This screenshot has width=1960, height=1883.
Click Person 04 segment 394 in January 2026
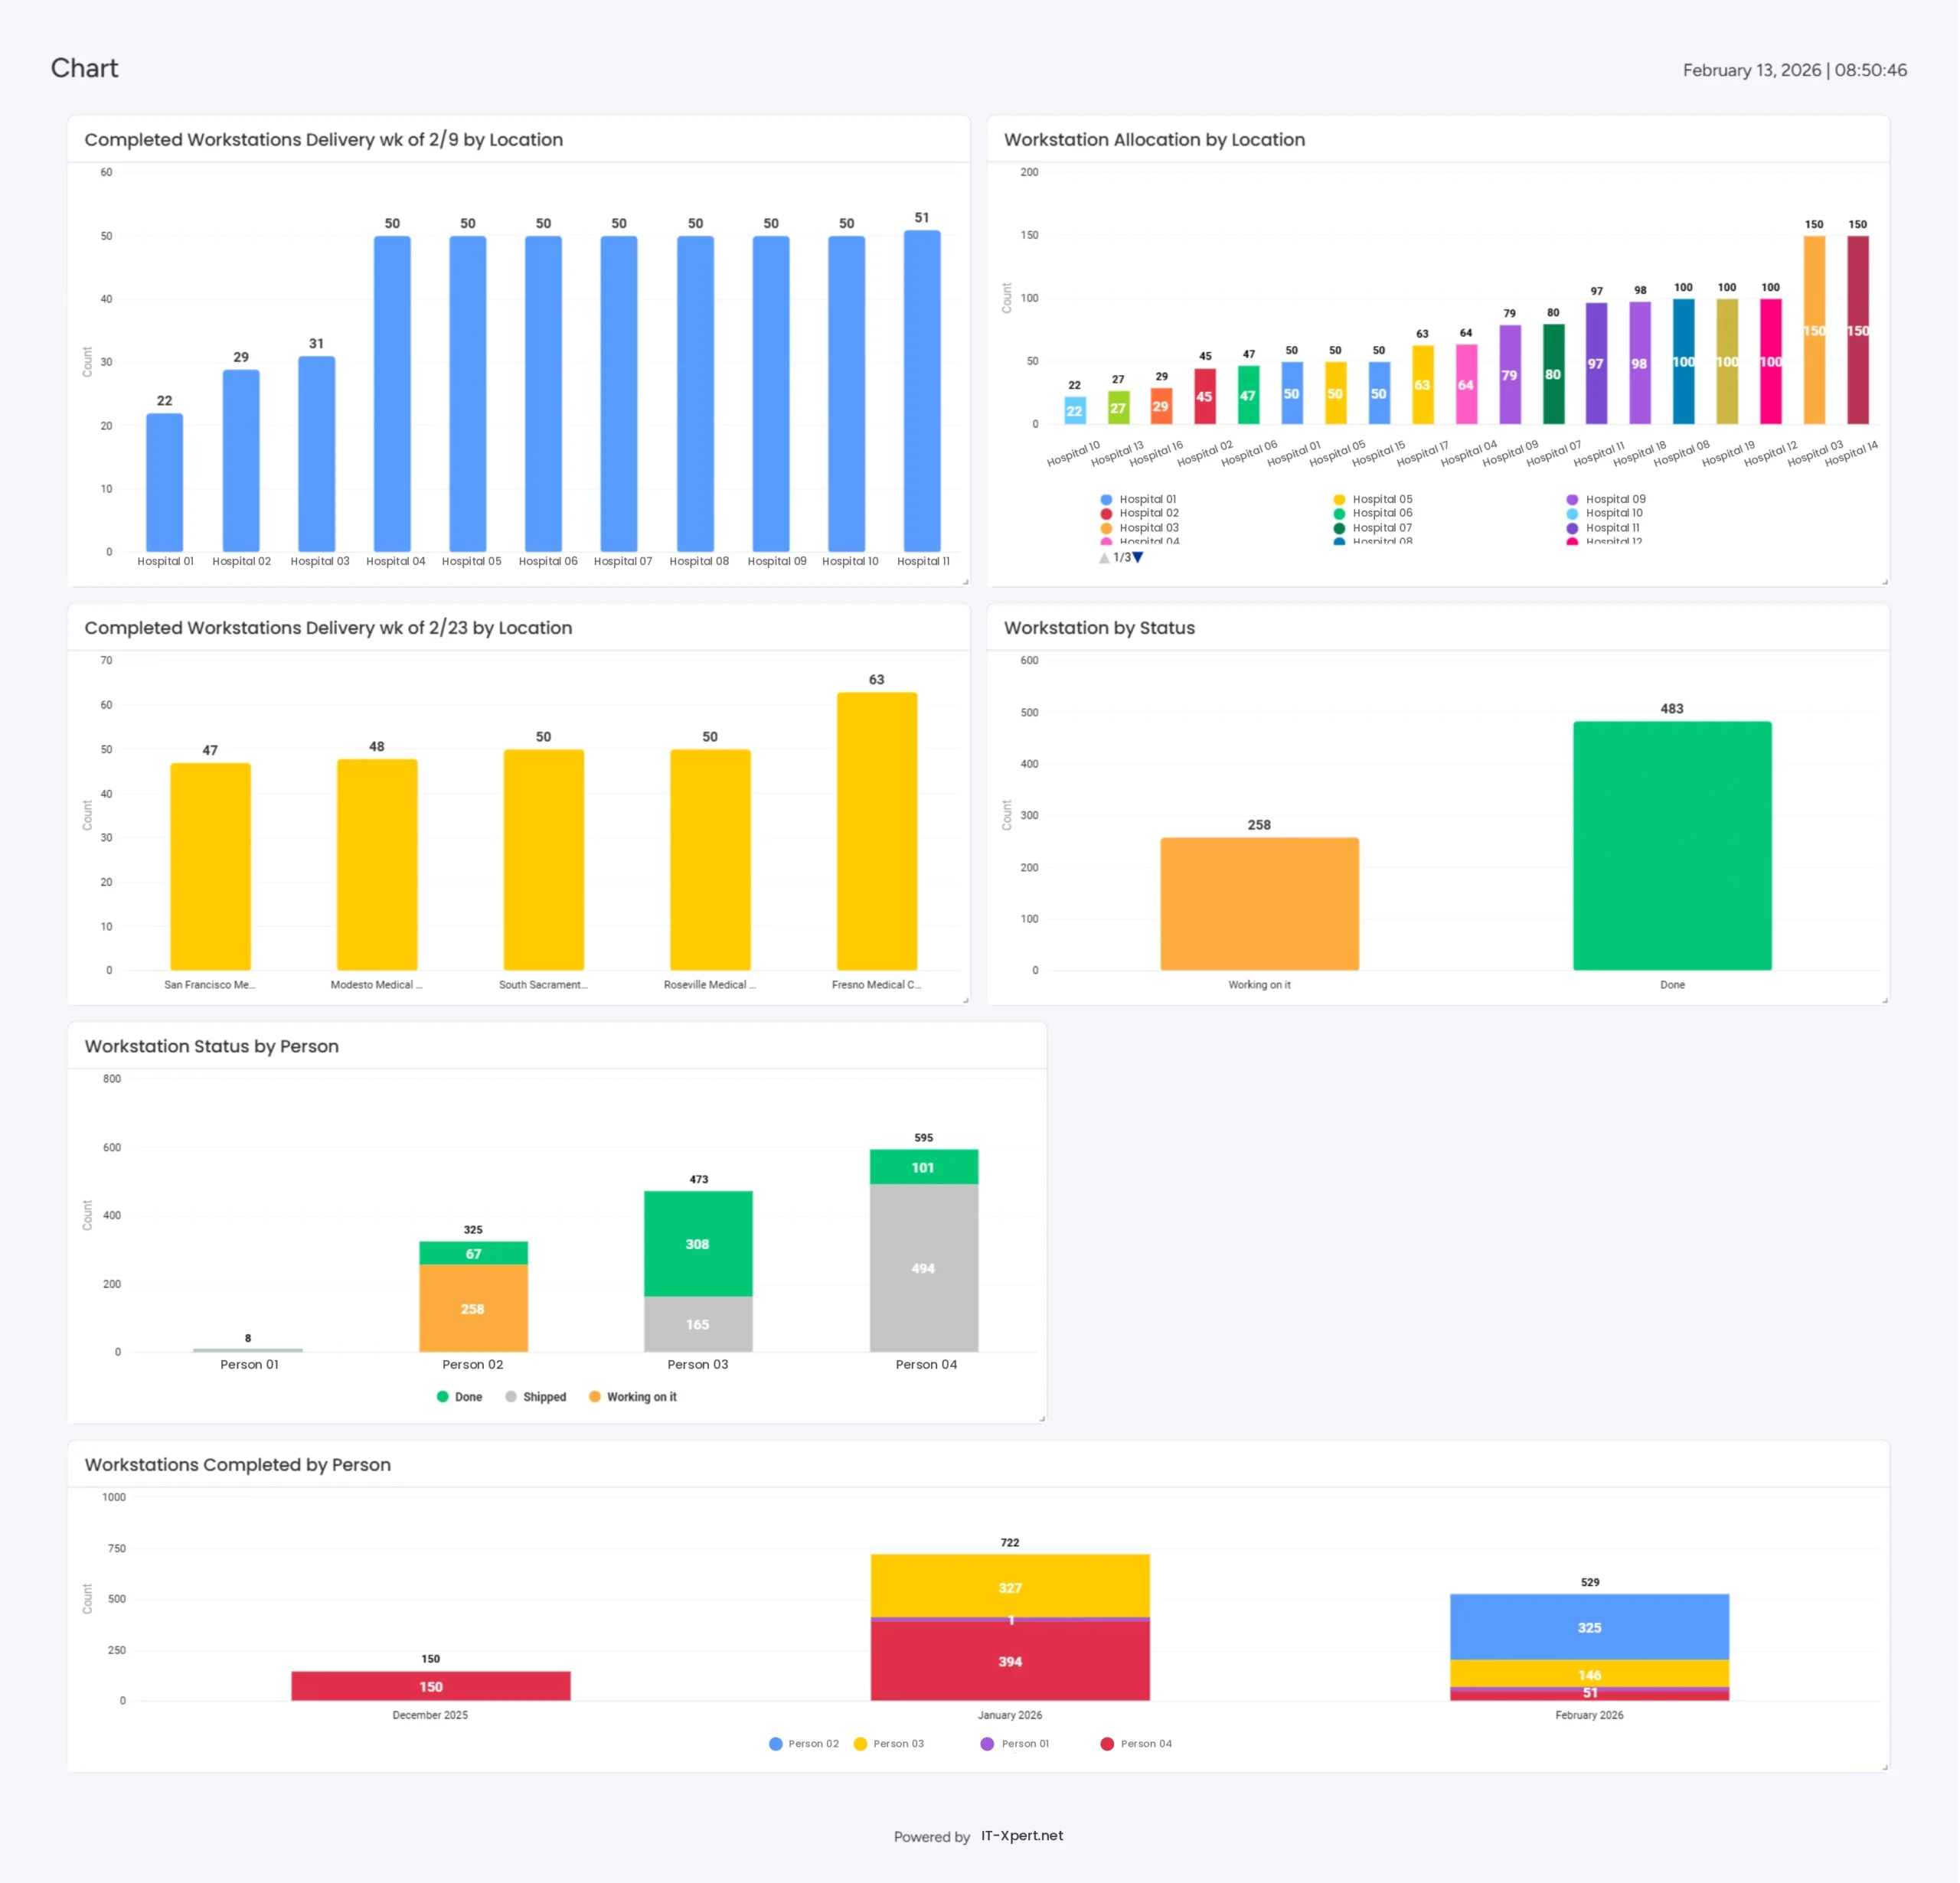(1010, 1661)
